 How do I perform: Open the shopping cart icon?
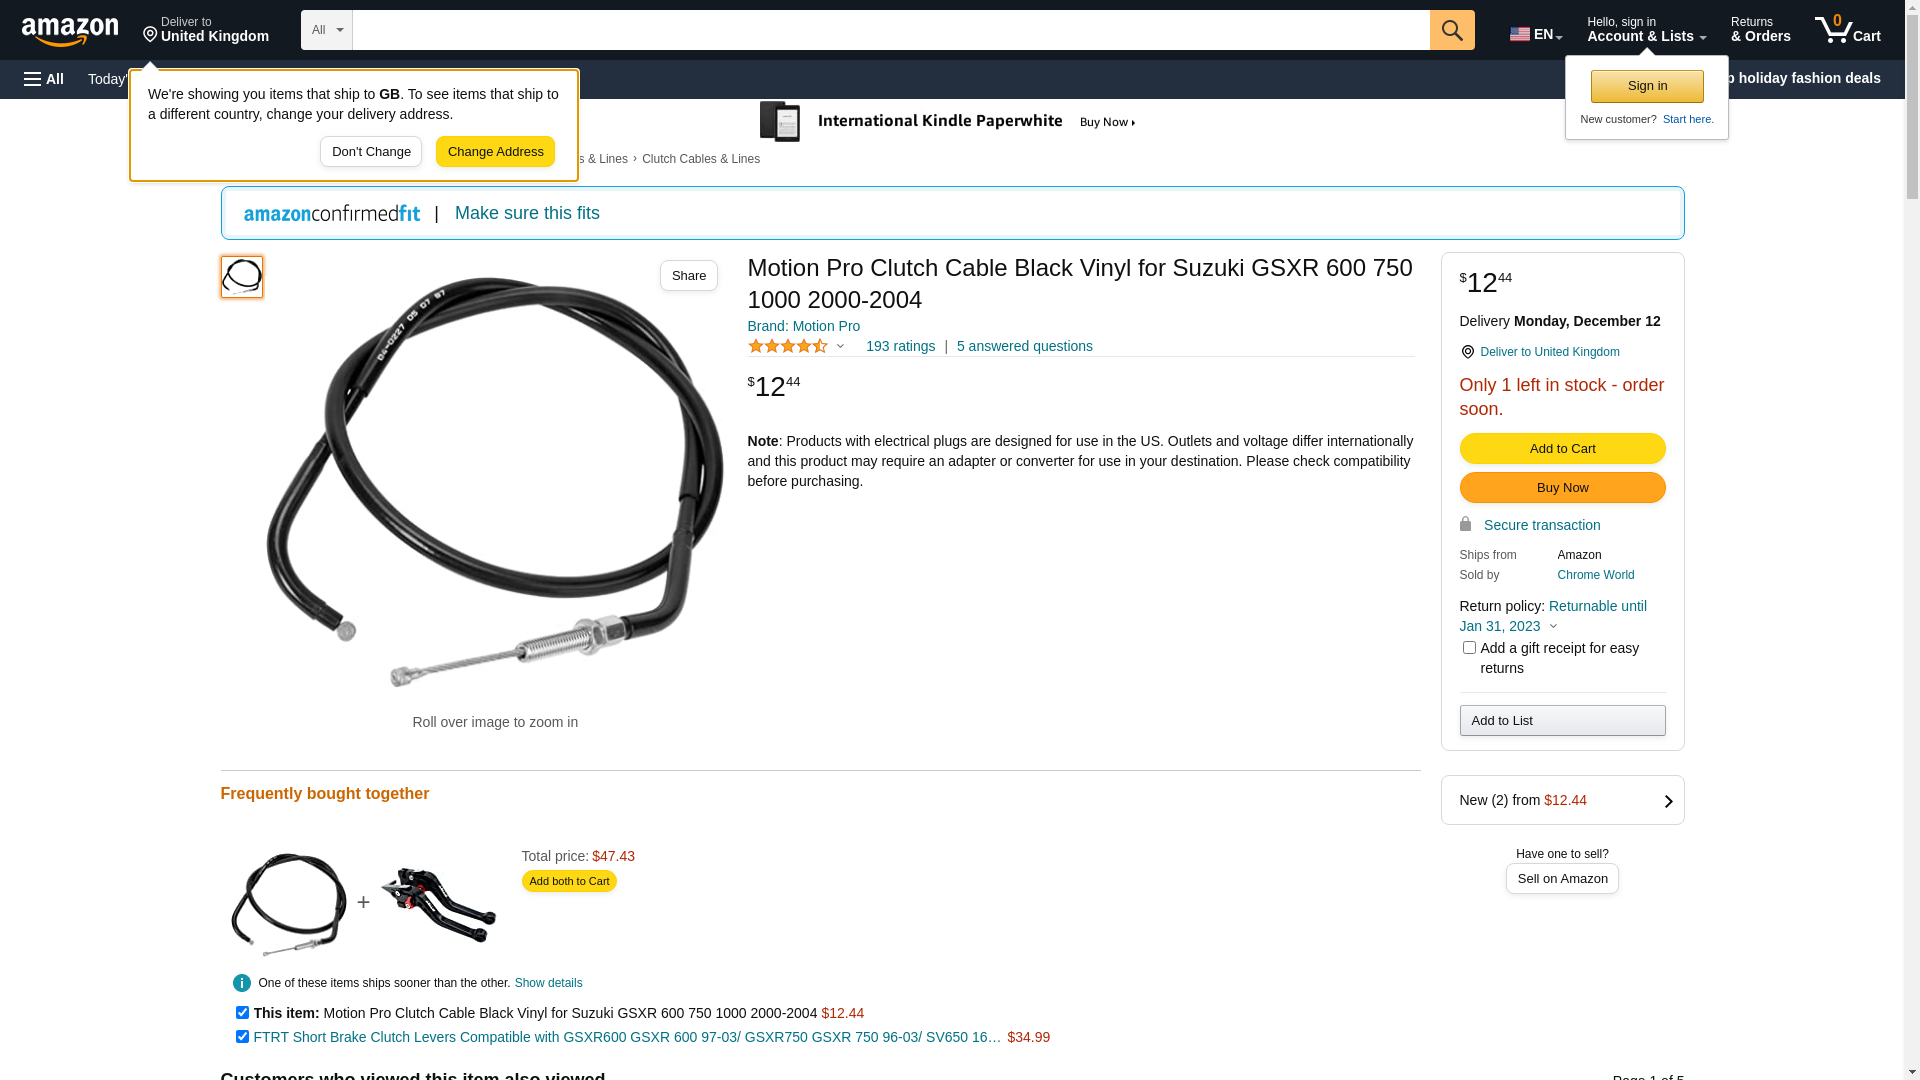tap(1847, 30)
